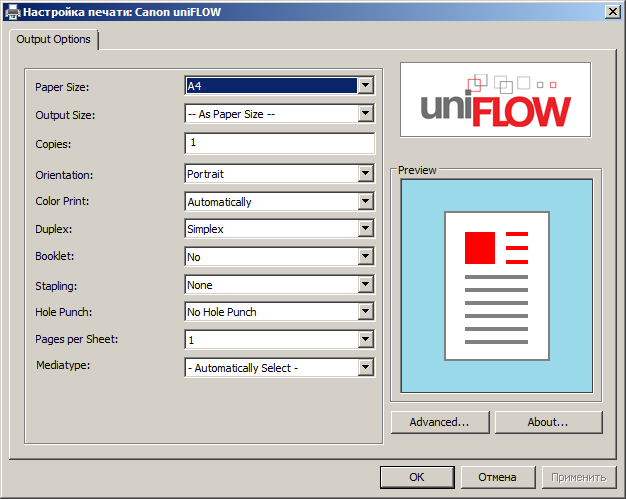Open the Paper Size A4 dropdown
This screenshot has width=626, height=499.
279,85
